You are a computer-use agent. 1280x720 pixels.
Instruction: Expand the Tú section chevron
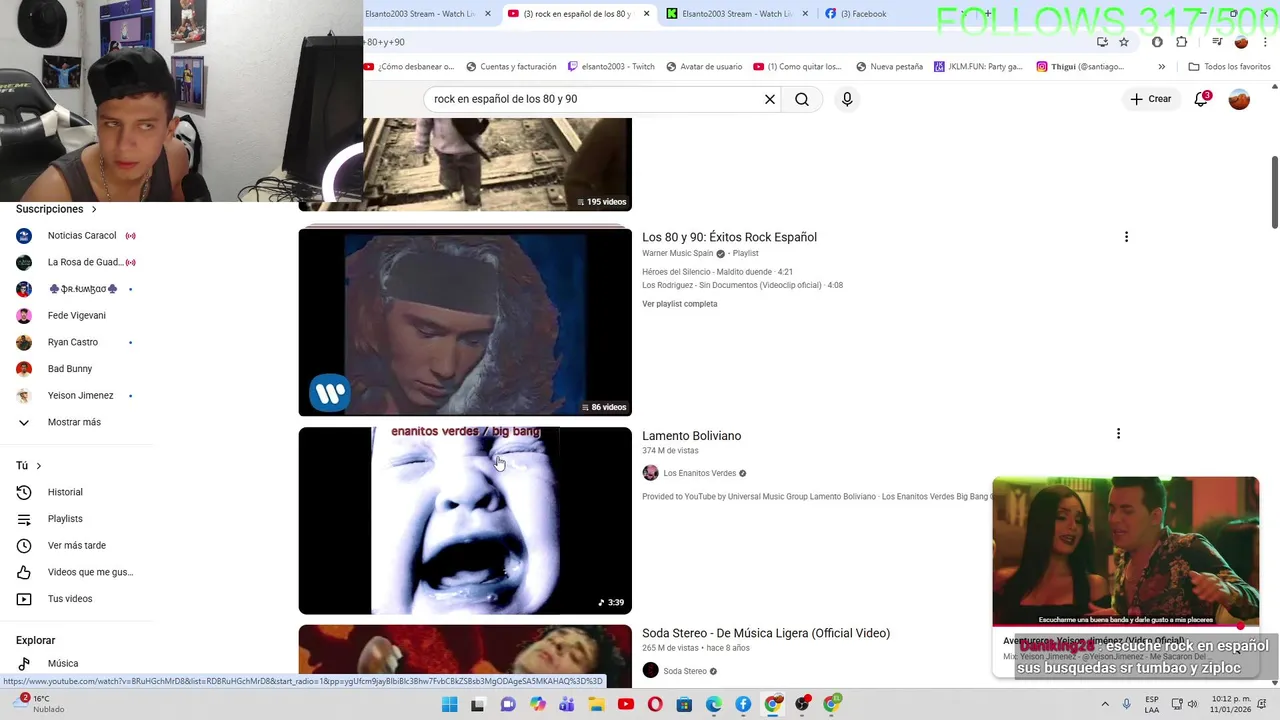coord(39,466)
